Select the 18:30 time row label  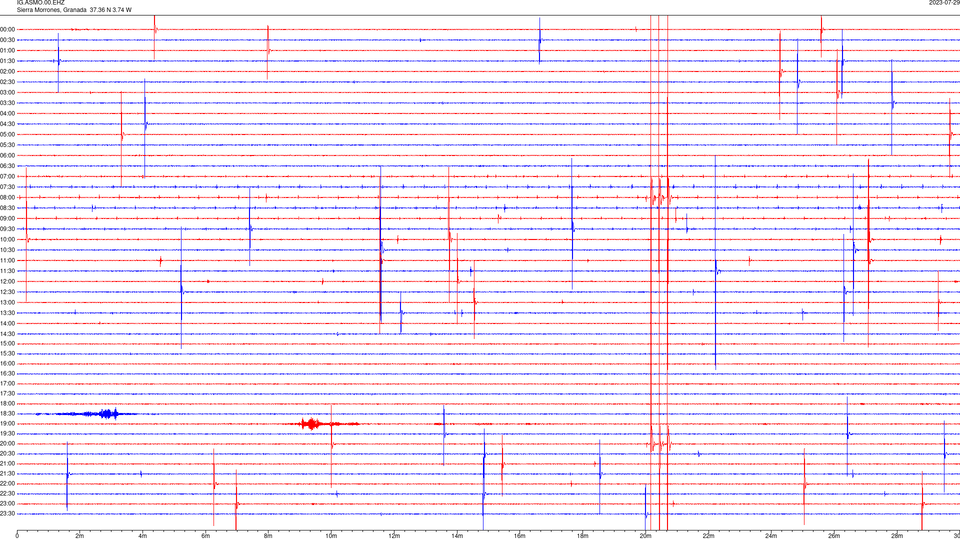(8, 414)
